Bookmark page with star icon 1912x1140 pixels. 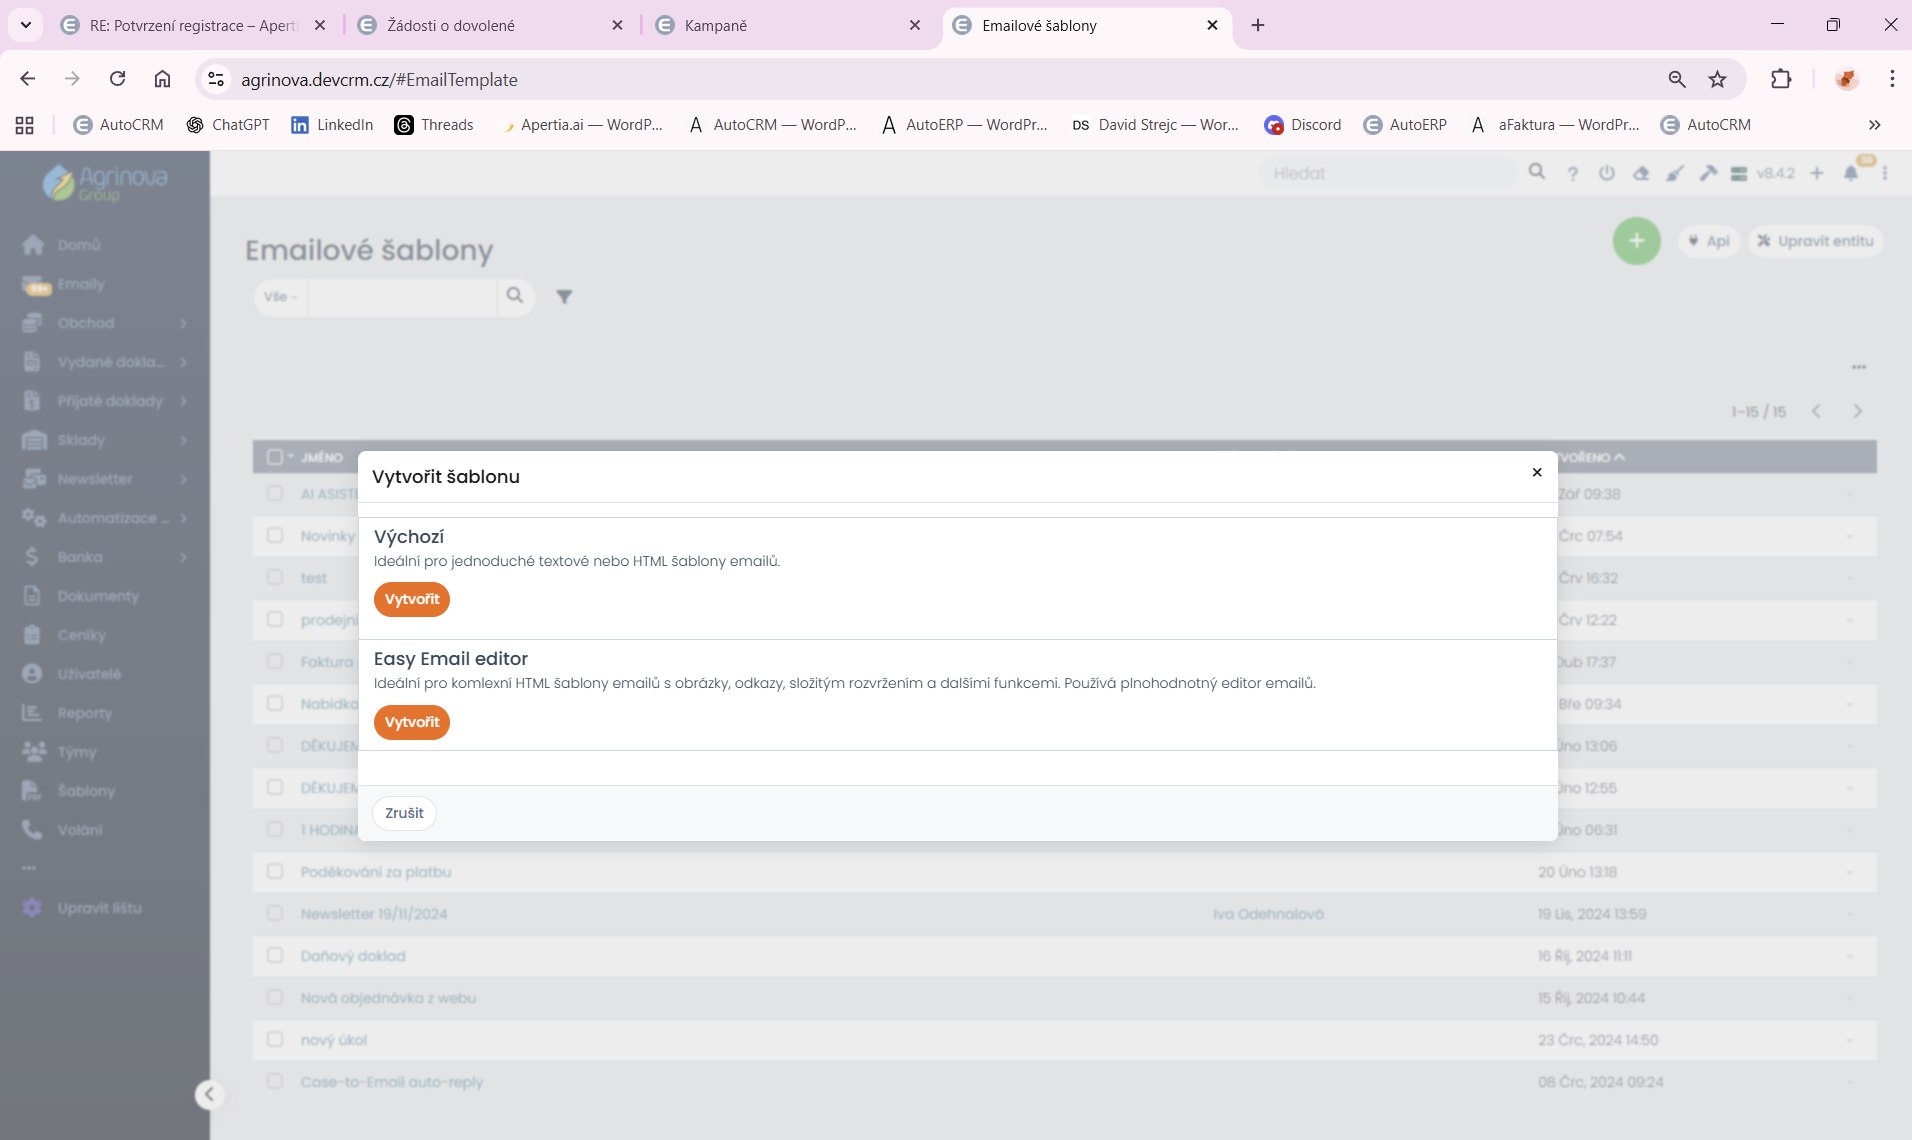1718,80
